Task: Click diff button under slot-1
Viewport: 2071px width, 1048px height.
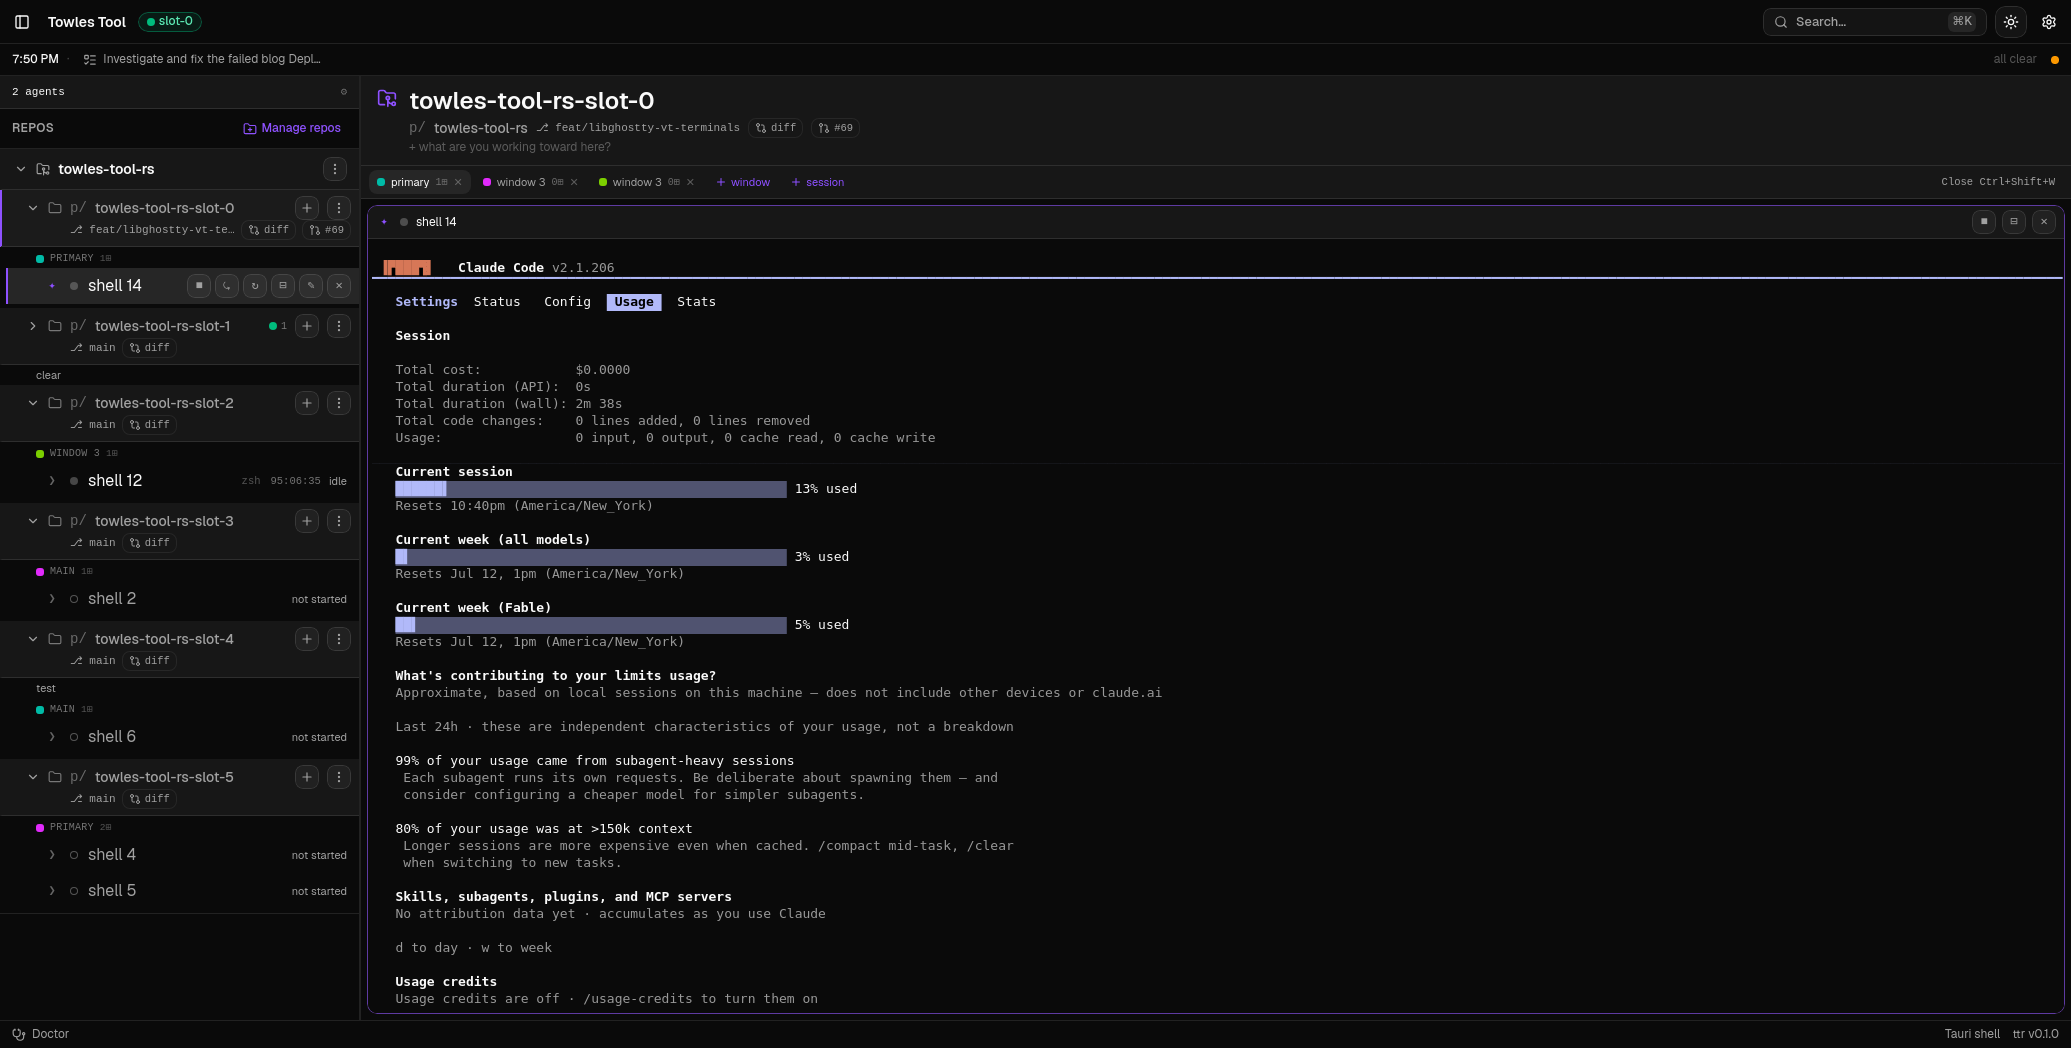Action: click(x=150, y=348)
